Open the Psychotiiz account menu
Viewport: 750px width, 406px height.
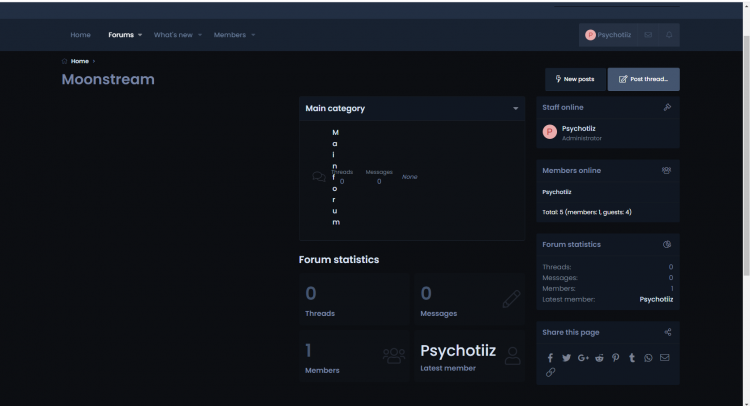pyautogui.click(x=608, y=35)
